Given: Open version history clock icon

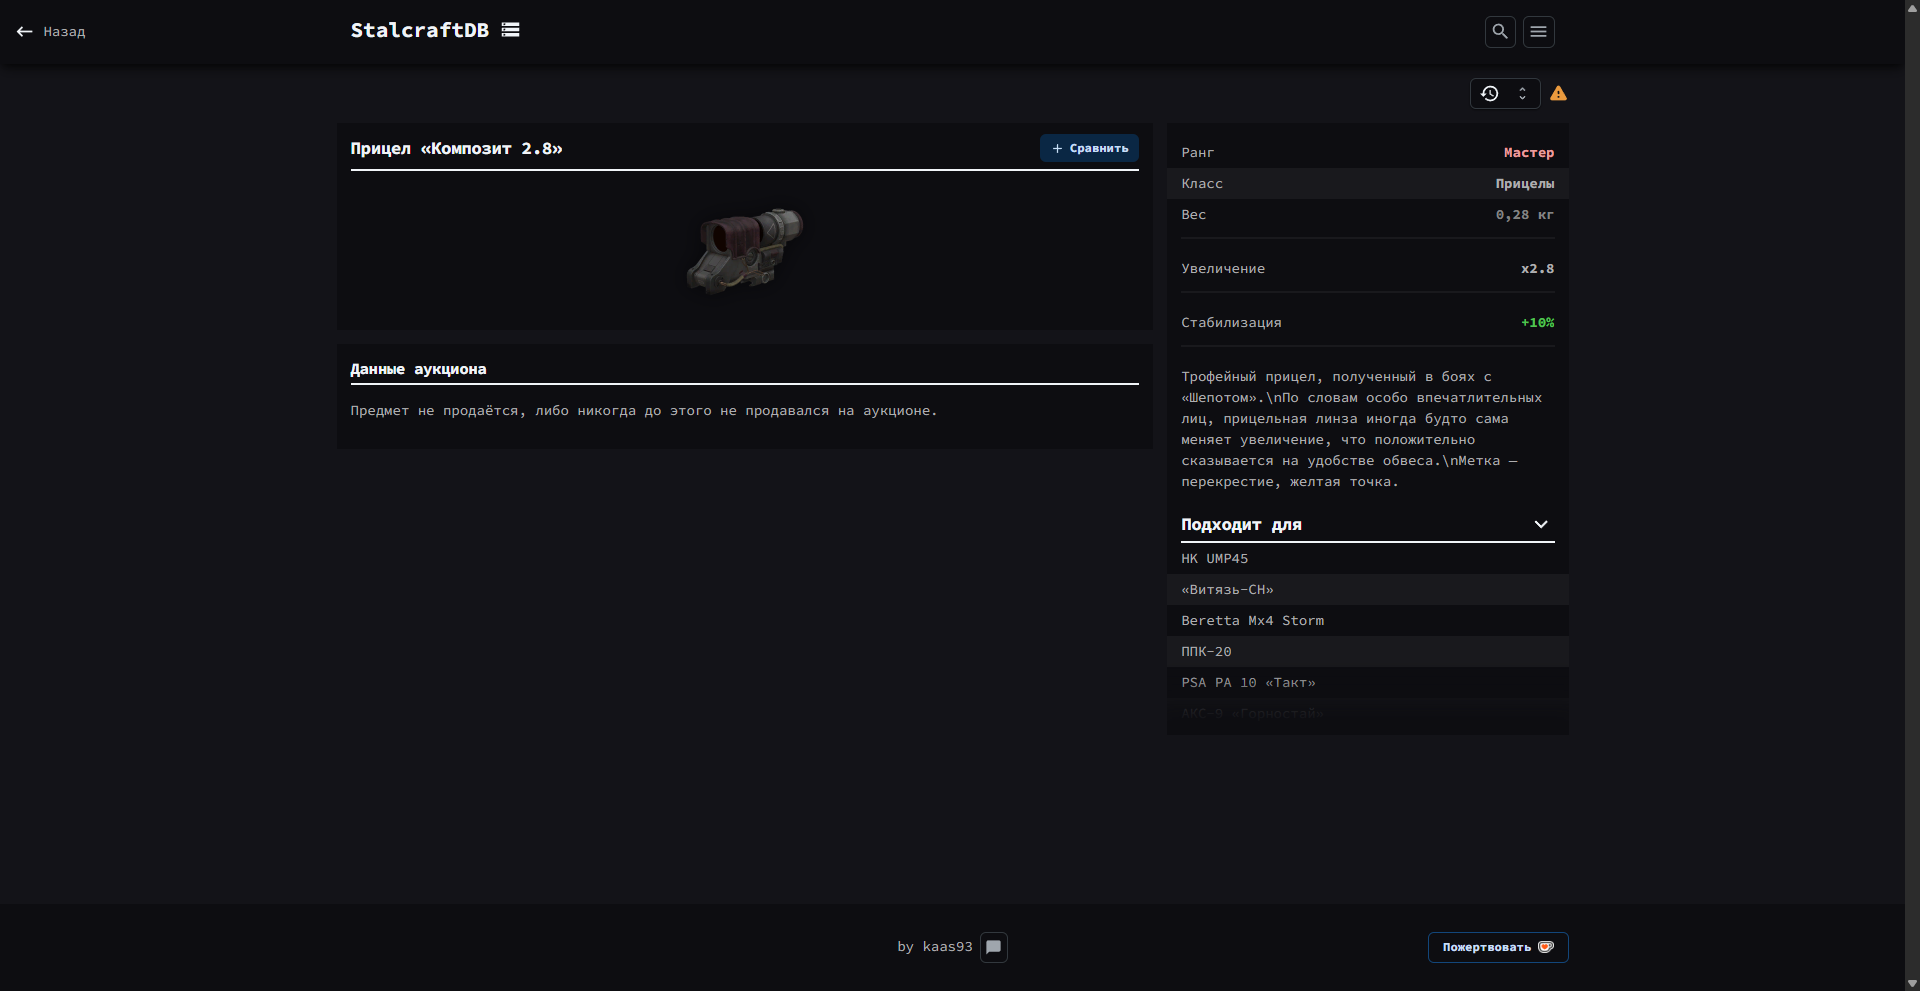Looking at the screenshot, I should (x=1489, y=94).
